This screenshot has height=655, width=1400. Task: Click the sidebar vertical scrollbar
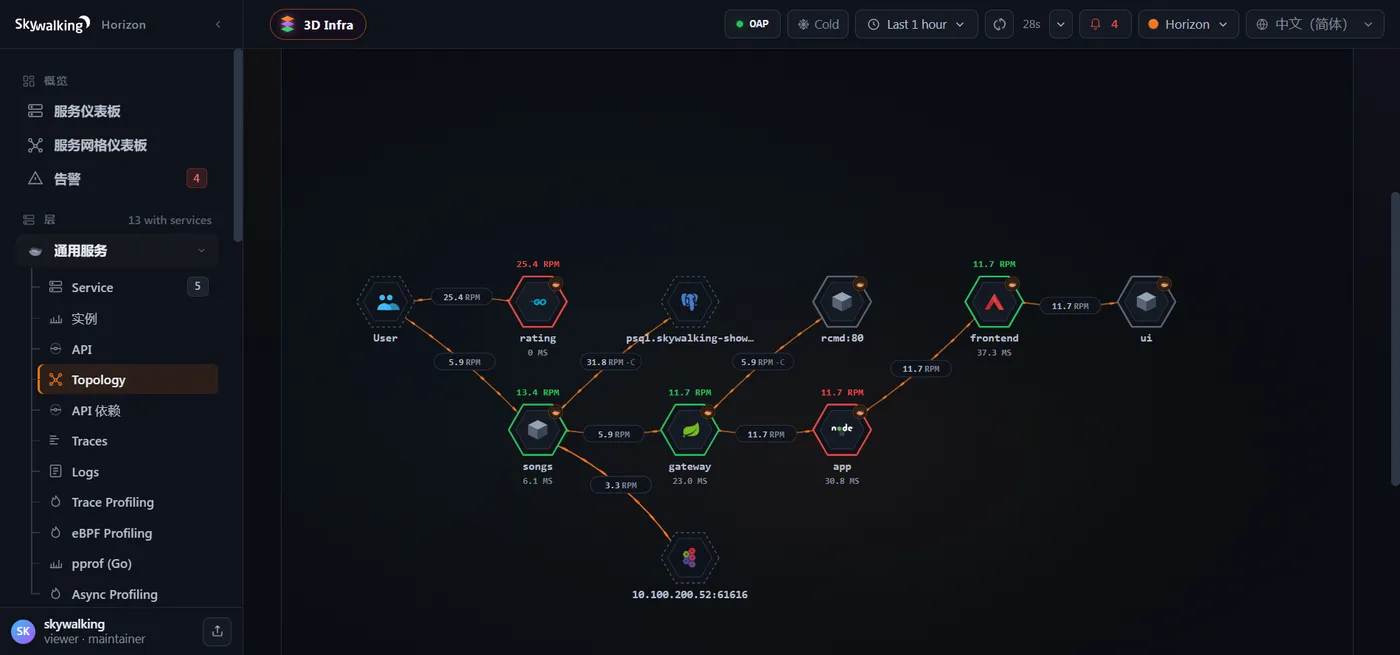(x=238, y=145)
